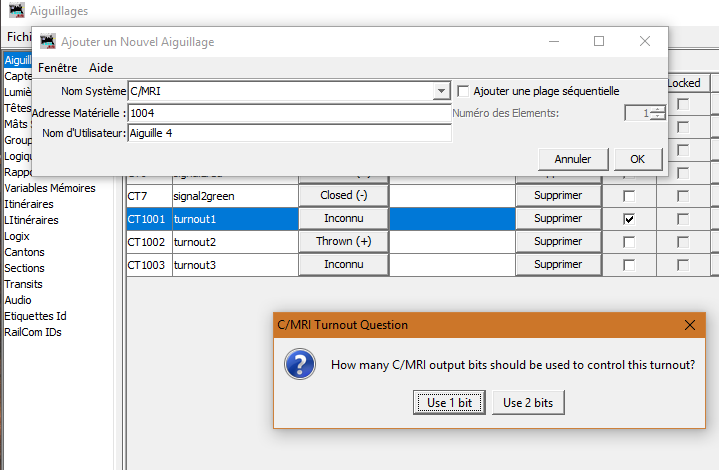The width and height of the screenshot is (719, 470).
Task: Delete turnout3 using Supprimer button
Action: coord(557,265)
